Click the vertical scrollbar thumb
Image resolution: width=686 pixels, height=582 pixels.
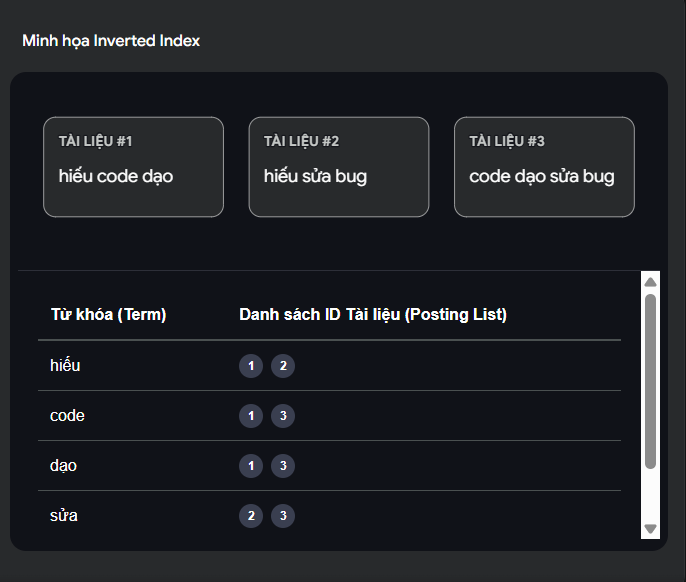pos(650,380)
